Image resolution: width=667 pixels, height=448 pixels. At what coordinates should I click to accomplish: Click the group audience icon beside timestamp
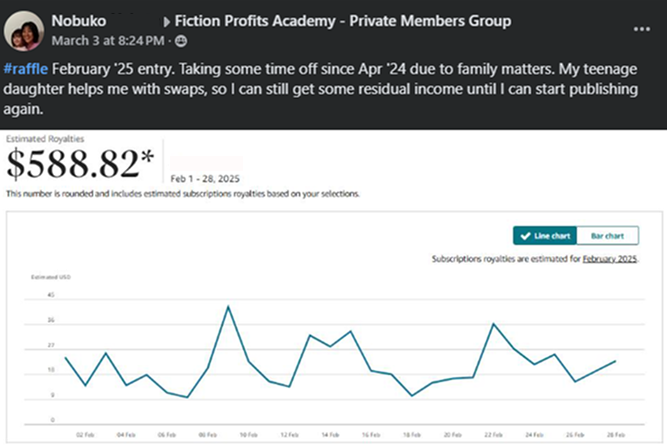pyautogui.click(x=181, y=40)
